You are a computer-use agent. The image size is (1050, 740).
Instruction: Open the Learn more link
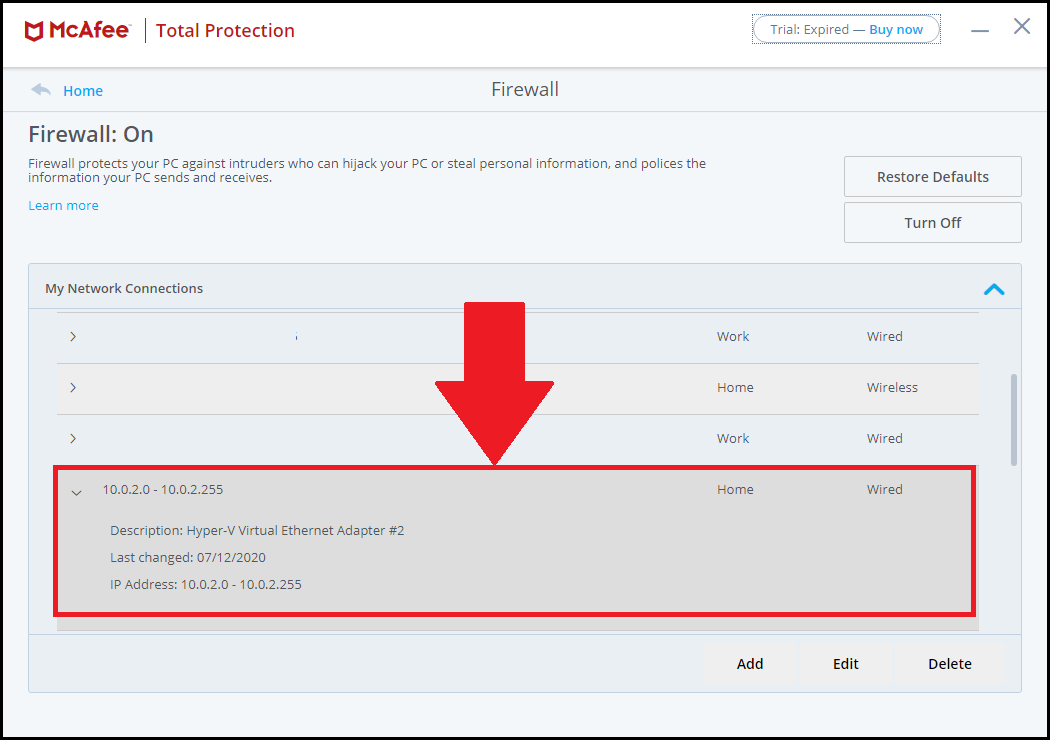pyautogui.click(x=63, y=206)
